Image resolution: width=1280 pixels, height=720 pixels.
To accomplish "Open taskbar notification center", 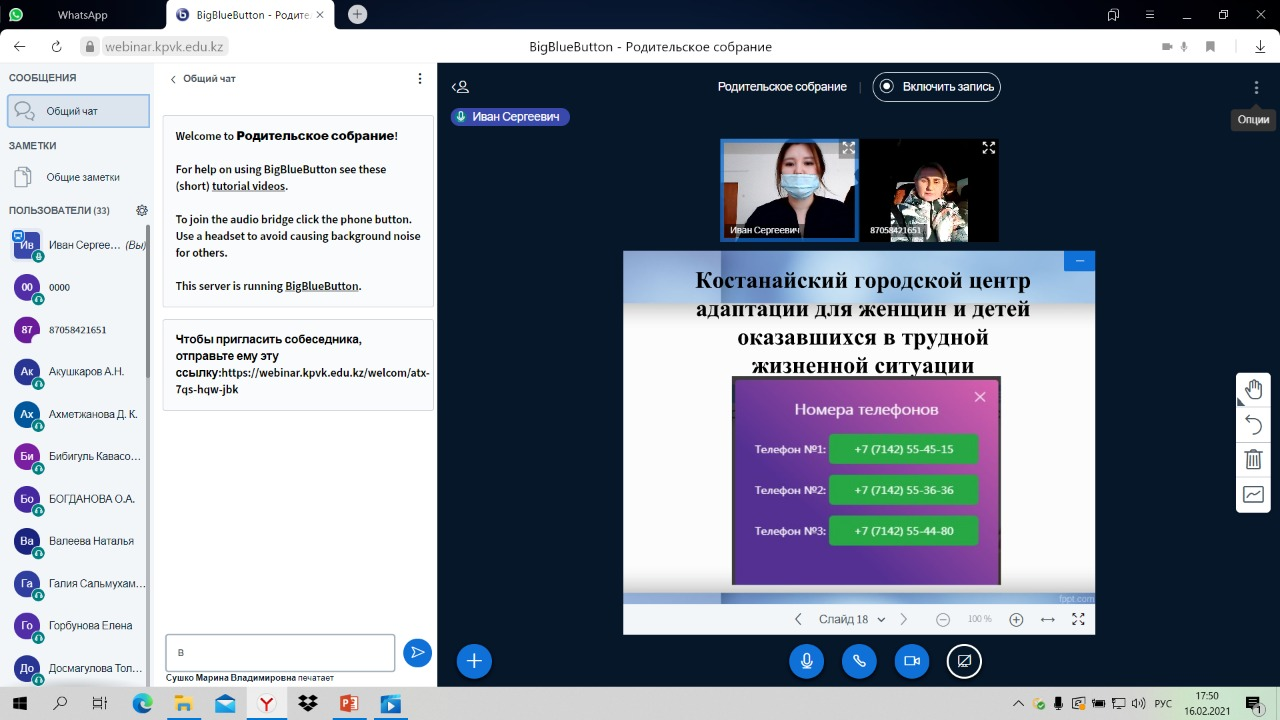I will click(1253, 704).
